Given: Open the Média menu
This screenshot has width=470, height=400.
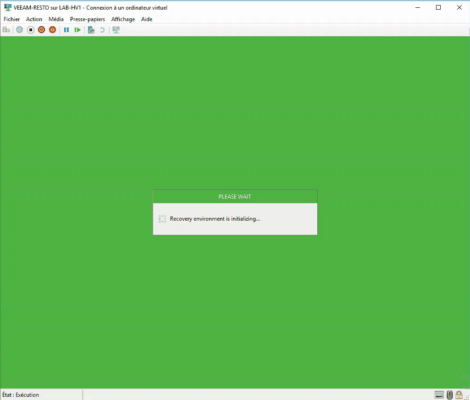Looking at the screenshot, I should pyautogui.click(x=56, y=19).
